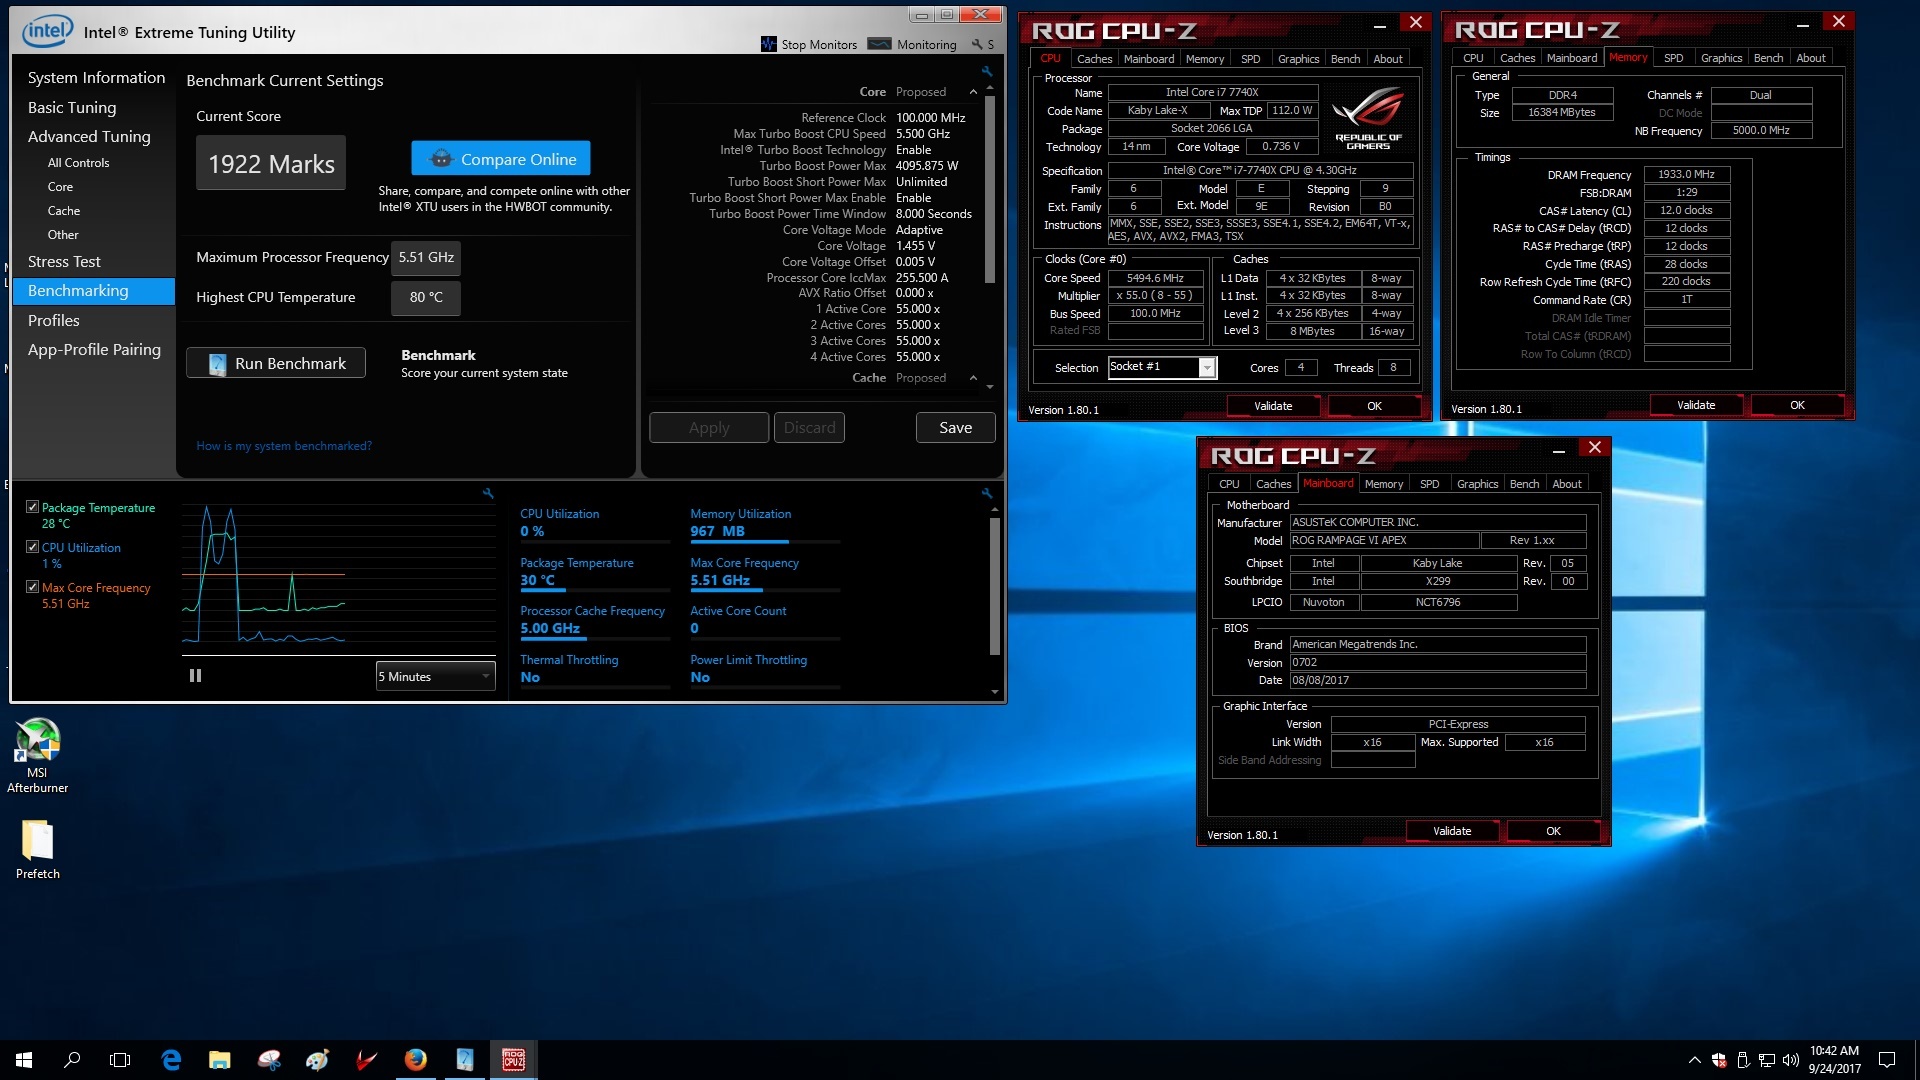1920x1080 pixels.
Task: Select System Information in XTU sidebar
Action: (96, 77)
